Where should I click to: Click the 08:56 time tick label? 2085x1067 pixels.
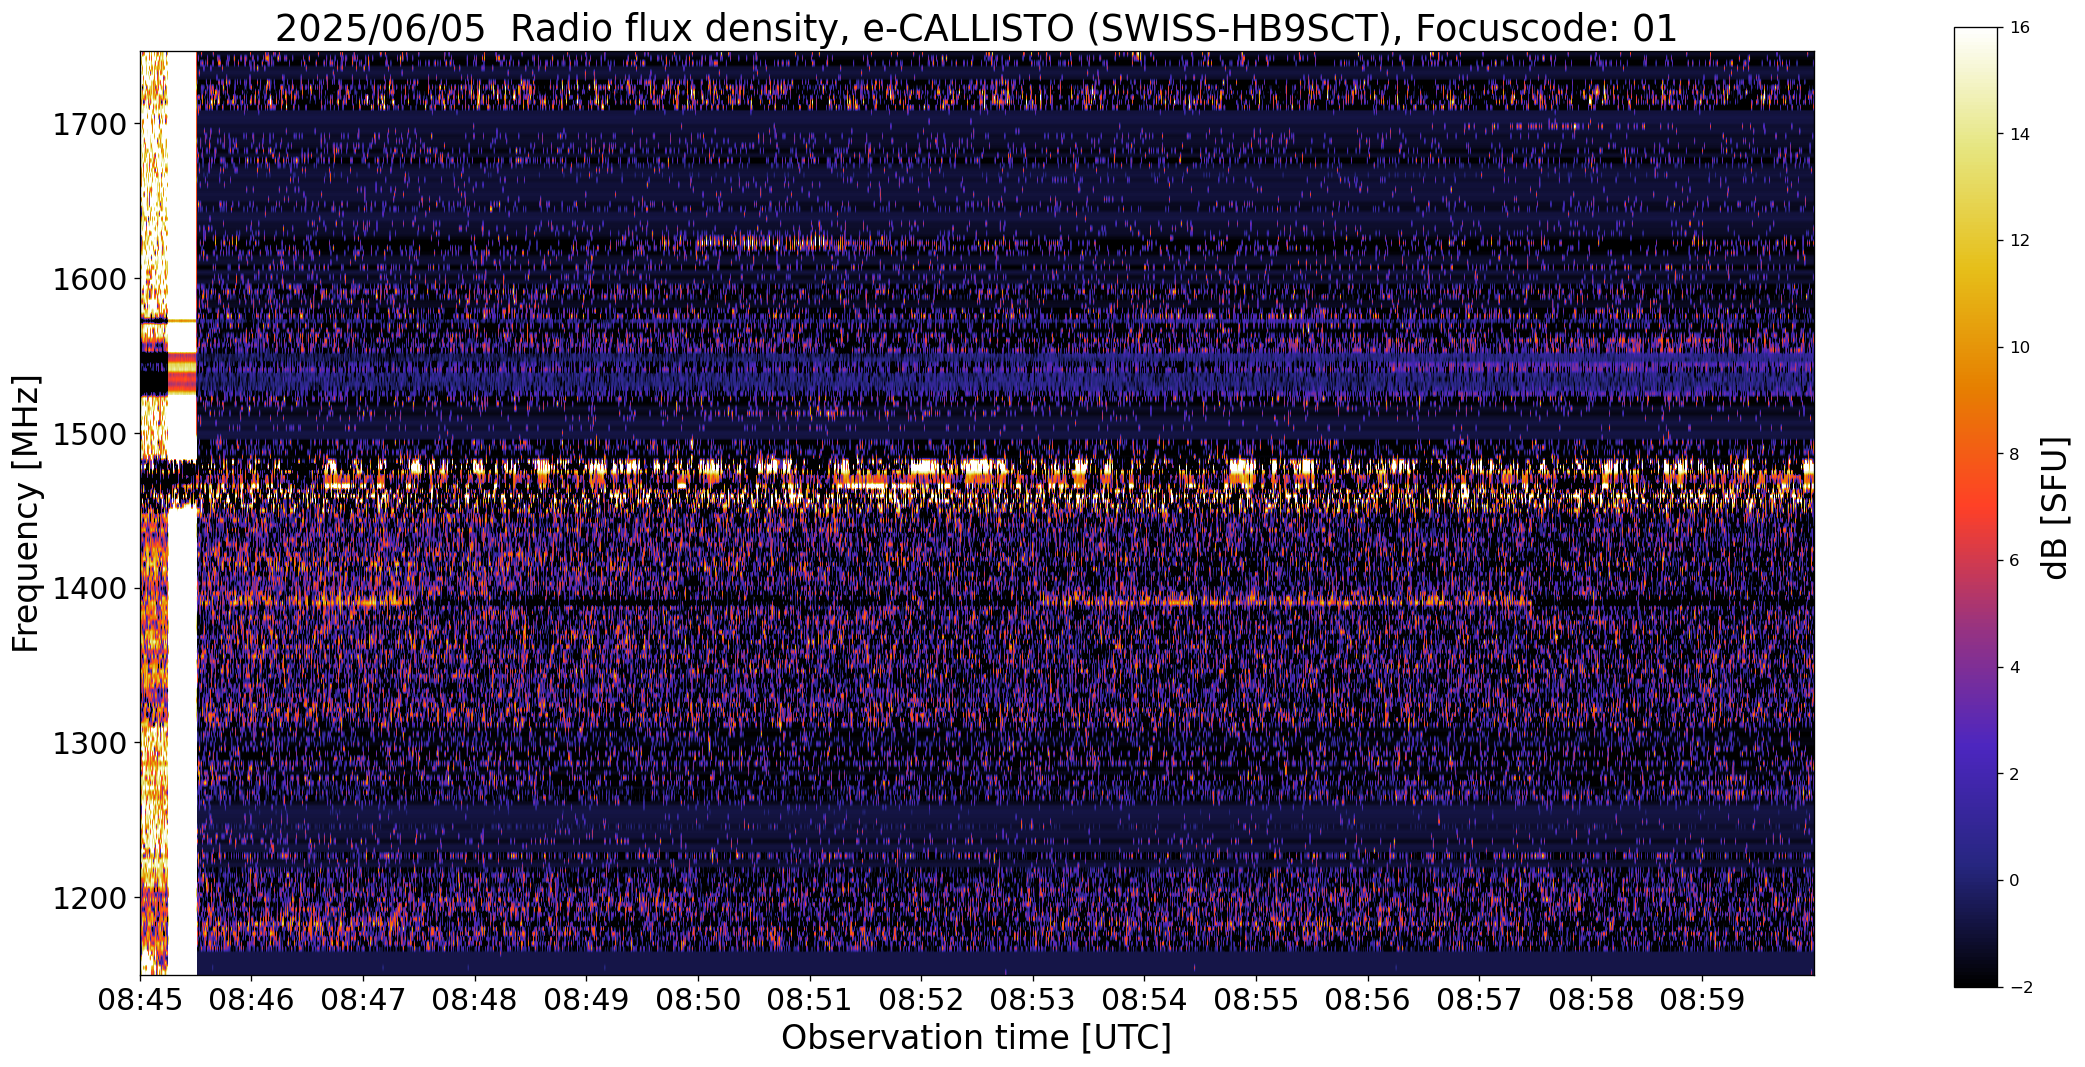1368,1000
